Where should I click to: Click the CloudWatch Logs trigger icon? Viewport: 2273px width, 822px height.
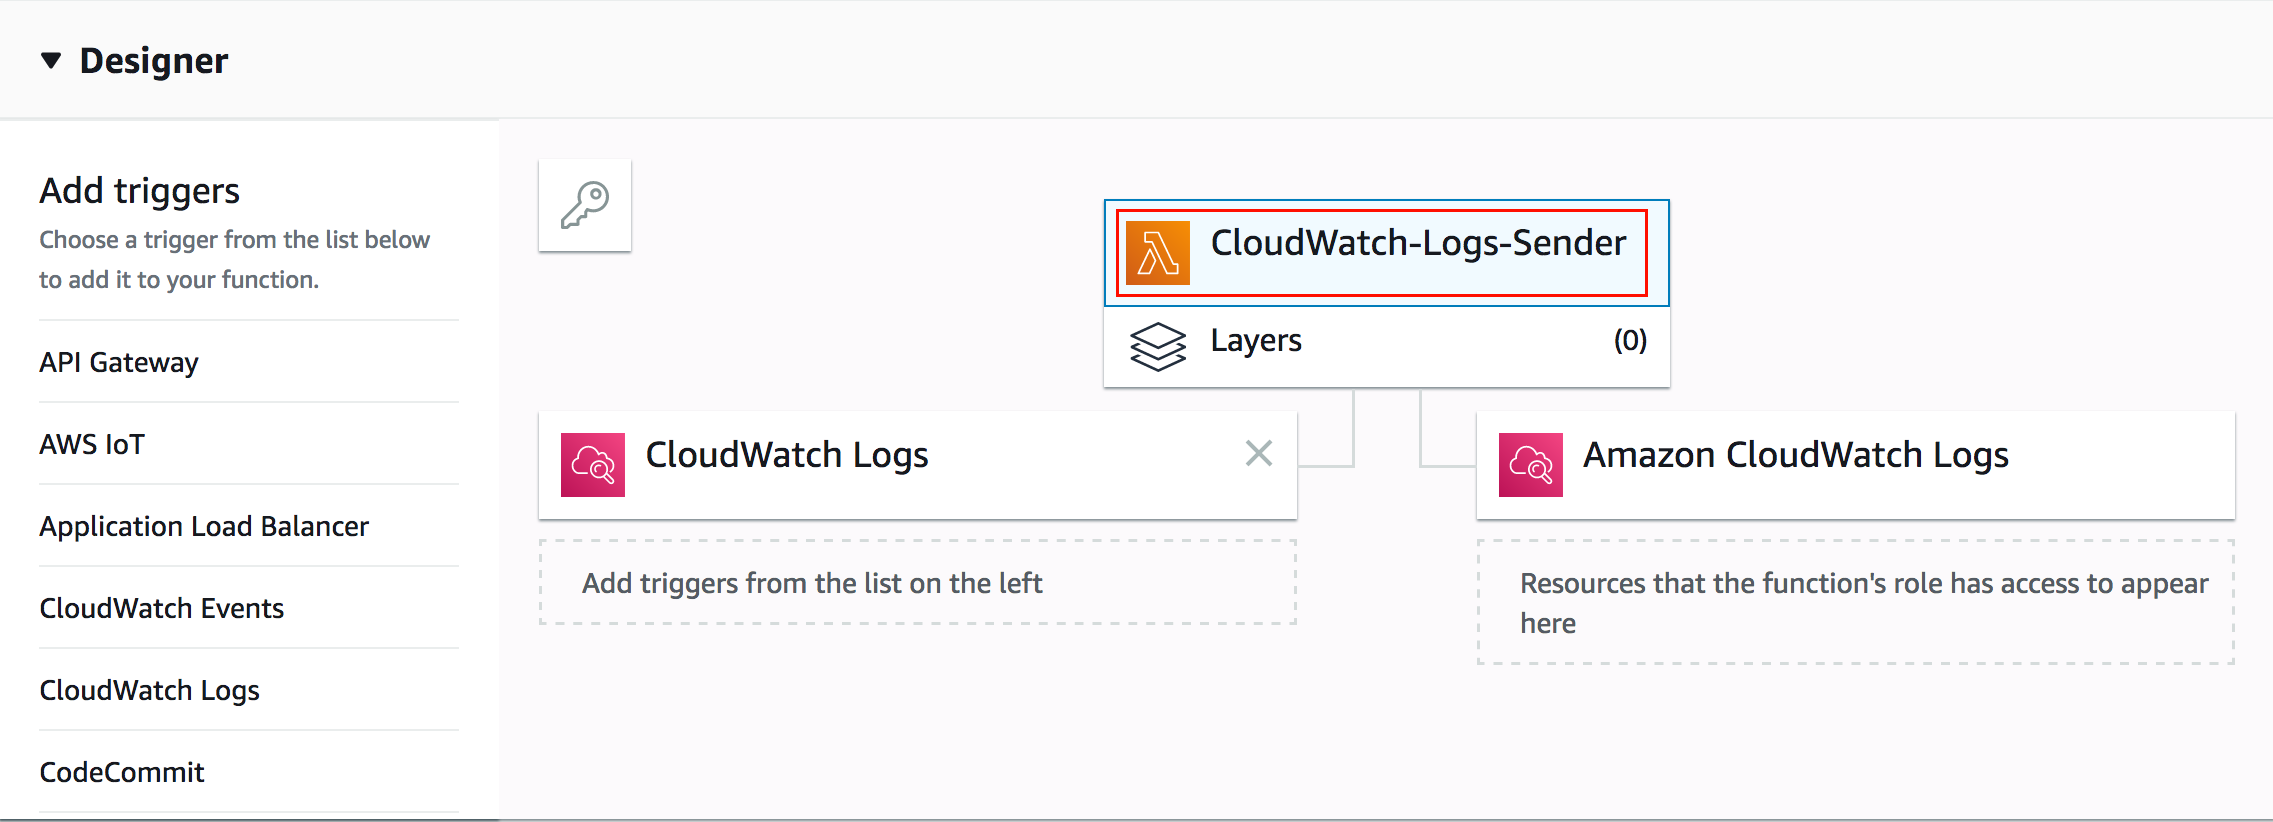click(x=593, y=465)
